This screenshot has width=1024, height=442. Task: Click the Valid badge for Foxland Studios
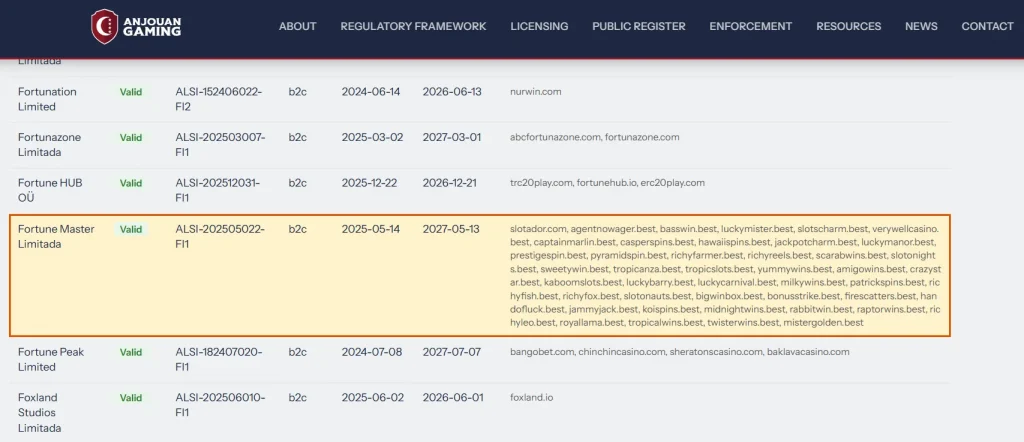131,398
